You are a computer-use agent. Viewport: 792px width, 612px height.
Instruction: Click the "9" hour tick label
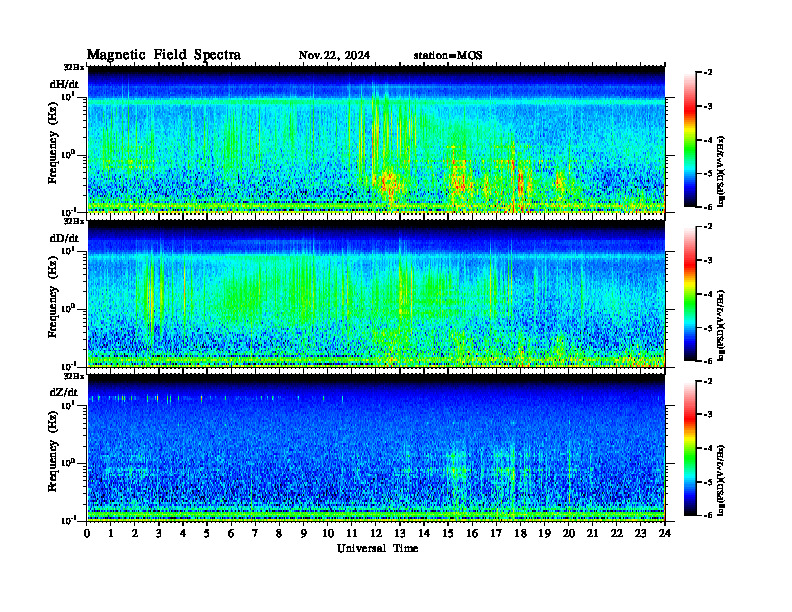[x=303, y=533]
